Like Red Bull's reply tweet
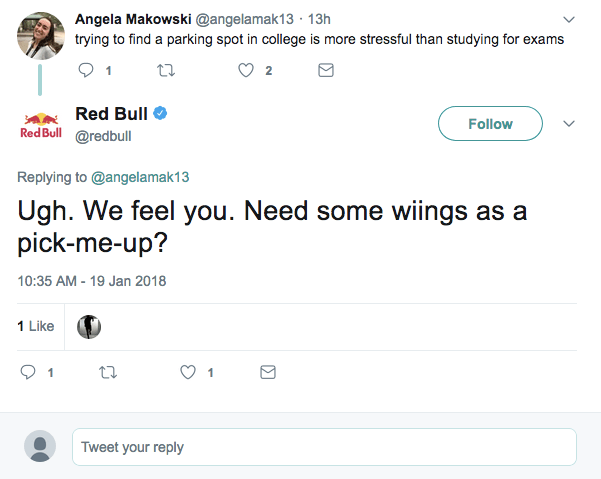Screen dimensions: 601x479 (188, 372)
